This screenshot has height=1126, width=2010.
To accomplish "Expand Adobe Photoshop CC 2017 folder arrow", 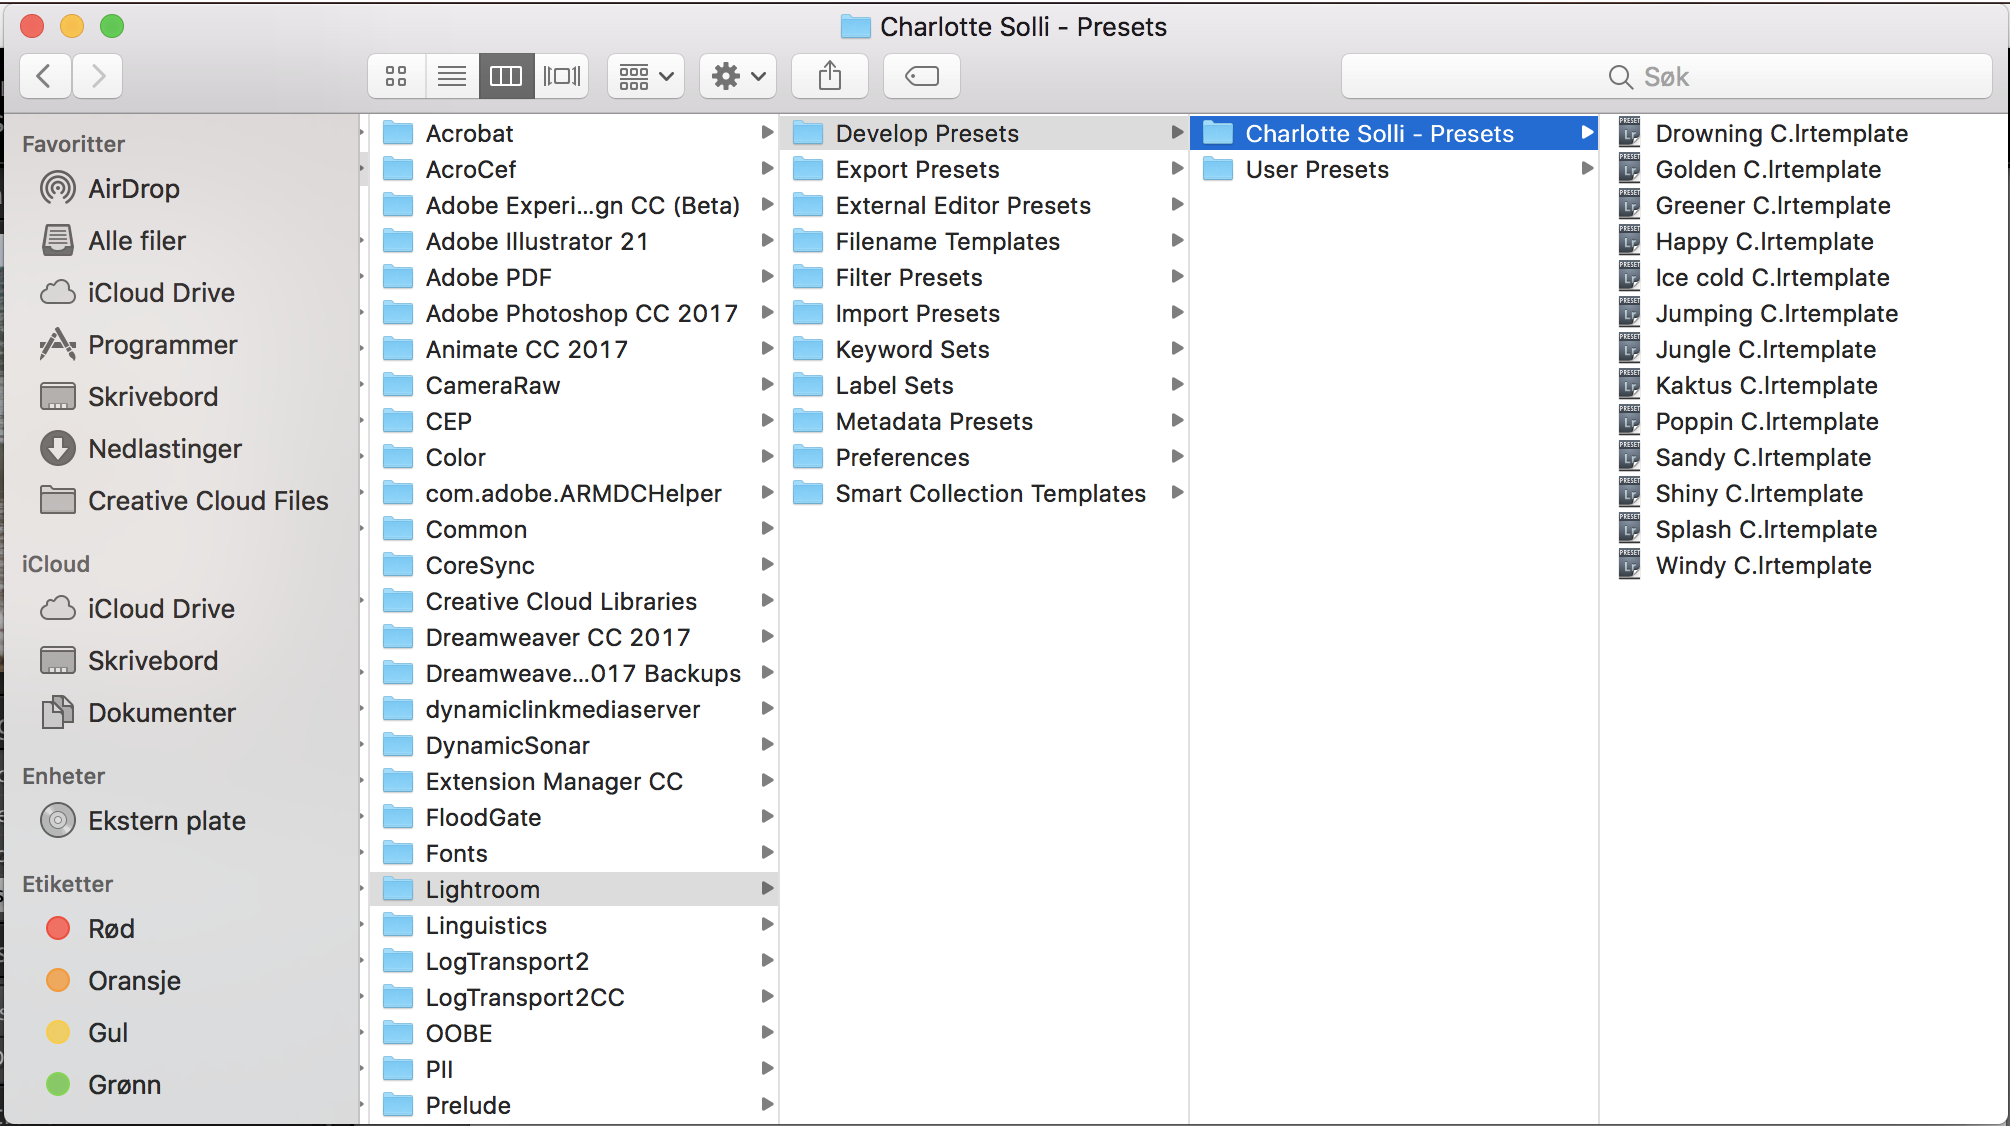I will 767,312.
